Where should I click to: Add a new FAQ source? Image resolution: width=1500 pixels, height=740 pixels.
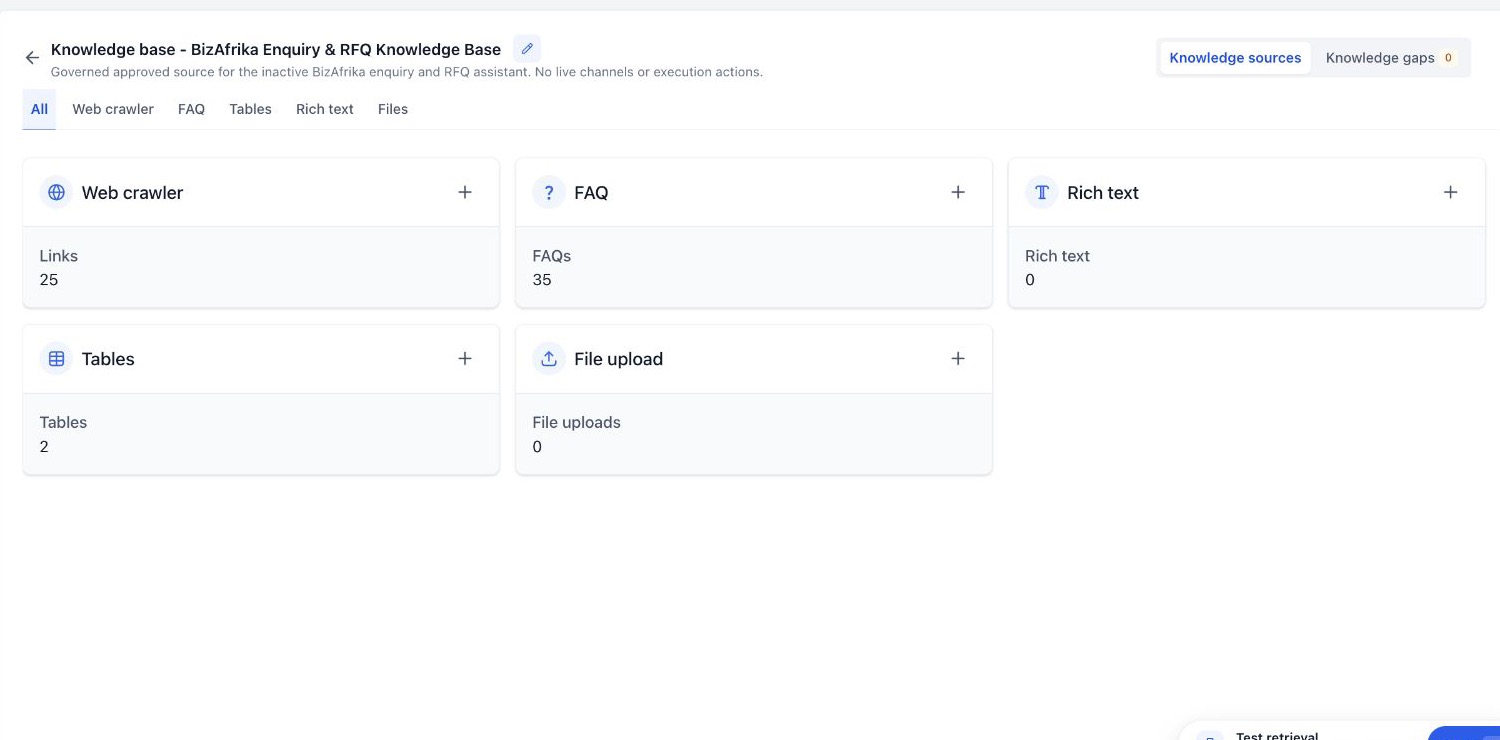click(x=958, y=192)
